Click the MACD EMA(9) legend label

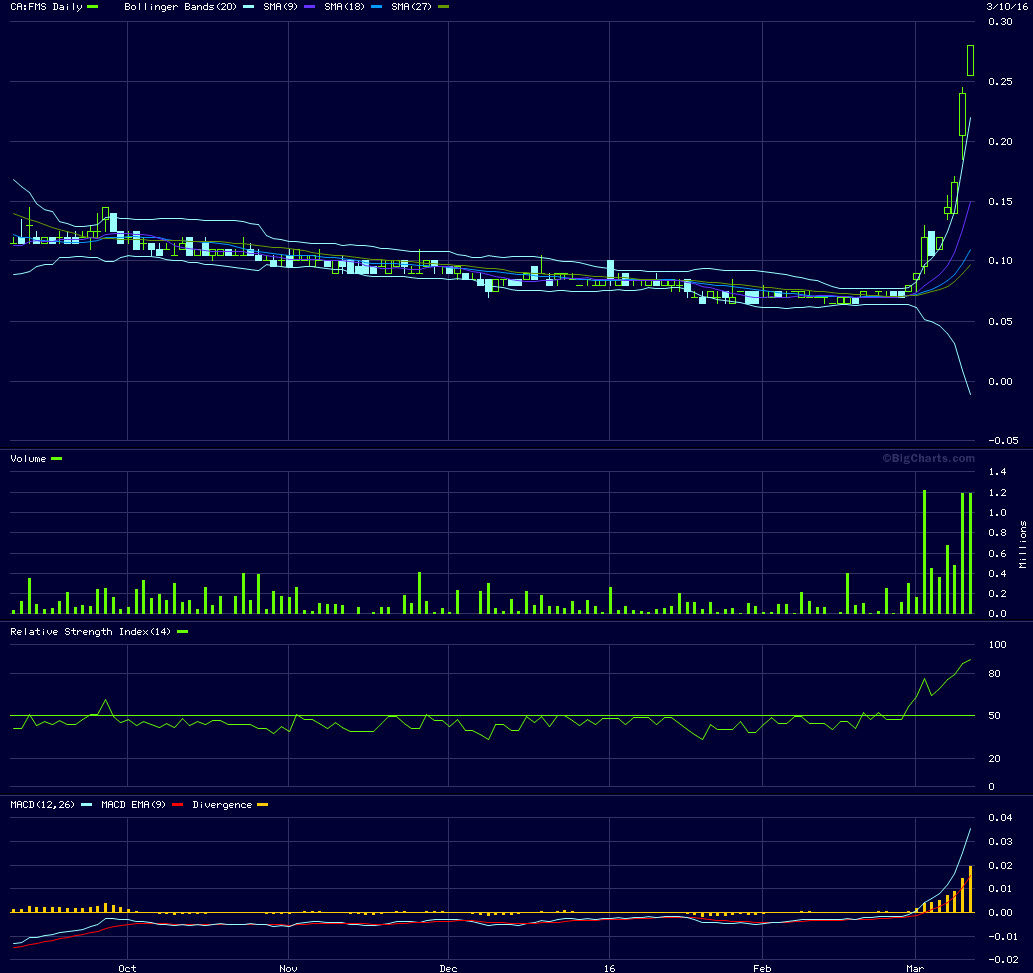pos(133,805)
